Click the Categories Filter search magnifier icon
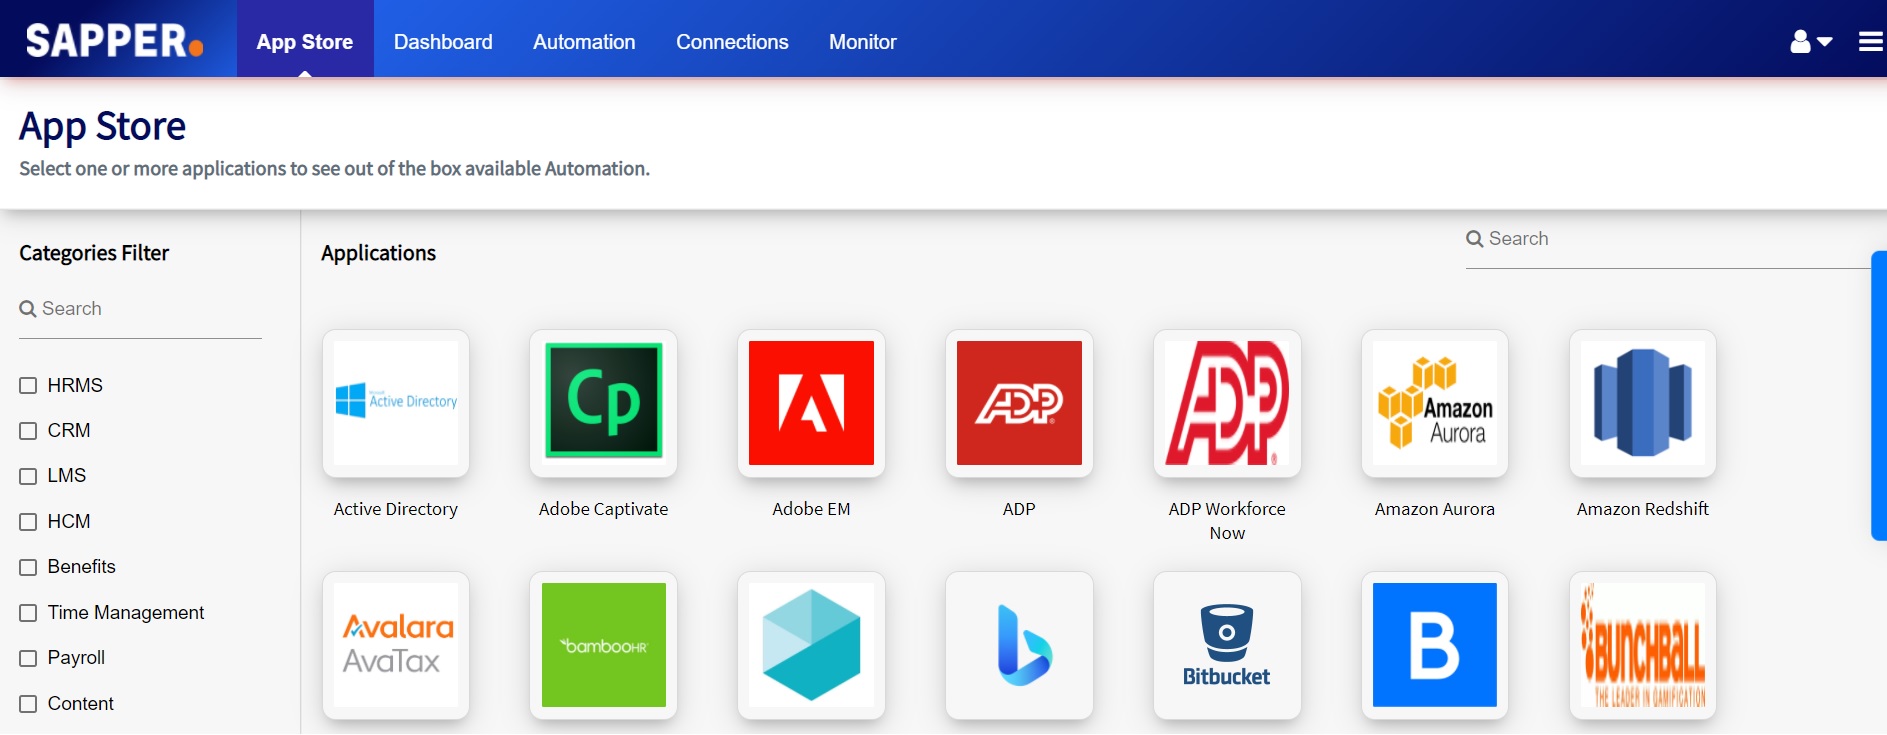This screenshot has width=1887, height=735. pyautogui.click(x=28, y=309)
